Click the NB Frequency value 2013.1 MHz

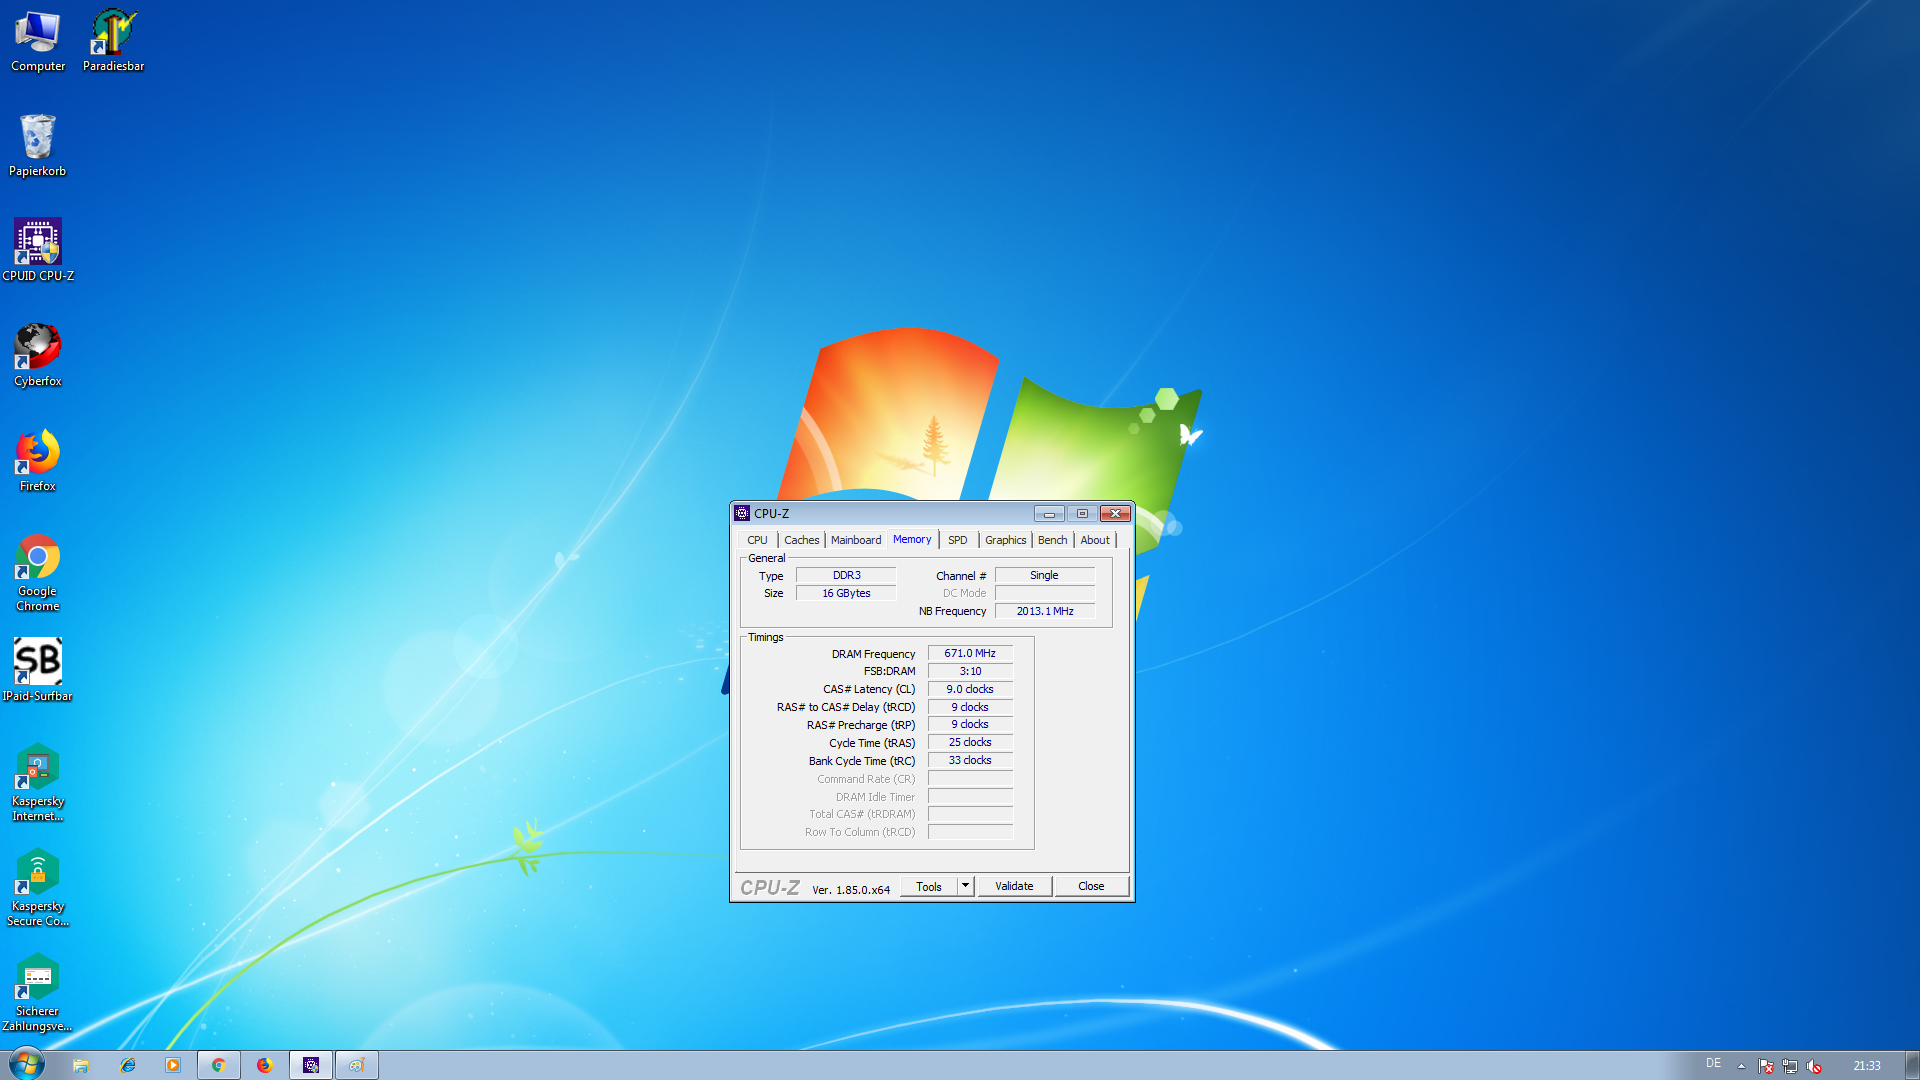1044,611
